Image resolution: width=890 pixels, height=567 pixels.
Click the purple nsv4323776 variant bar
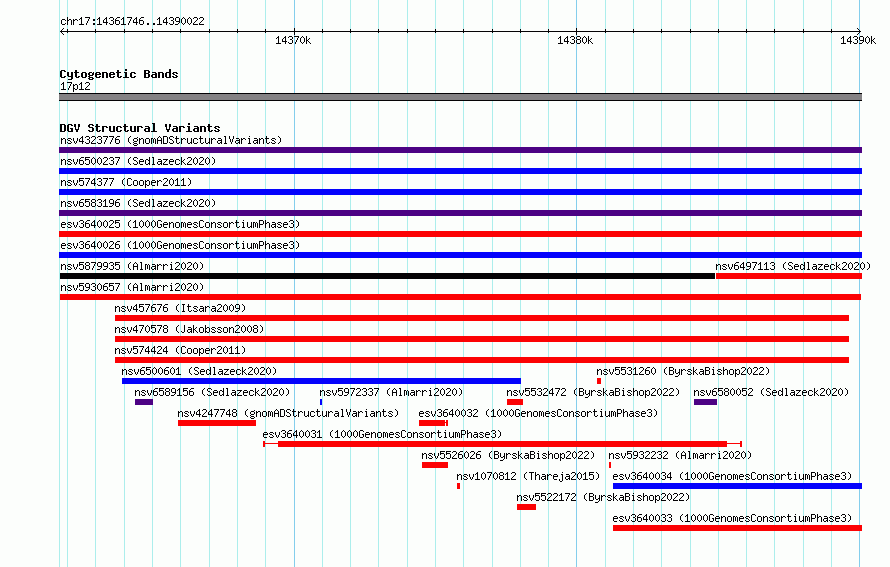pyautogui.click(x=460, y=150)
